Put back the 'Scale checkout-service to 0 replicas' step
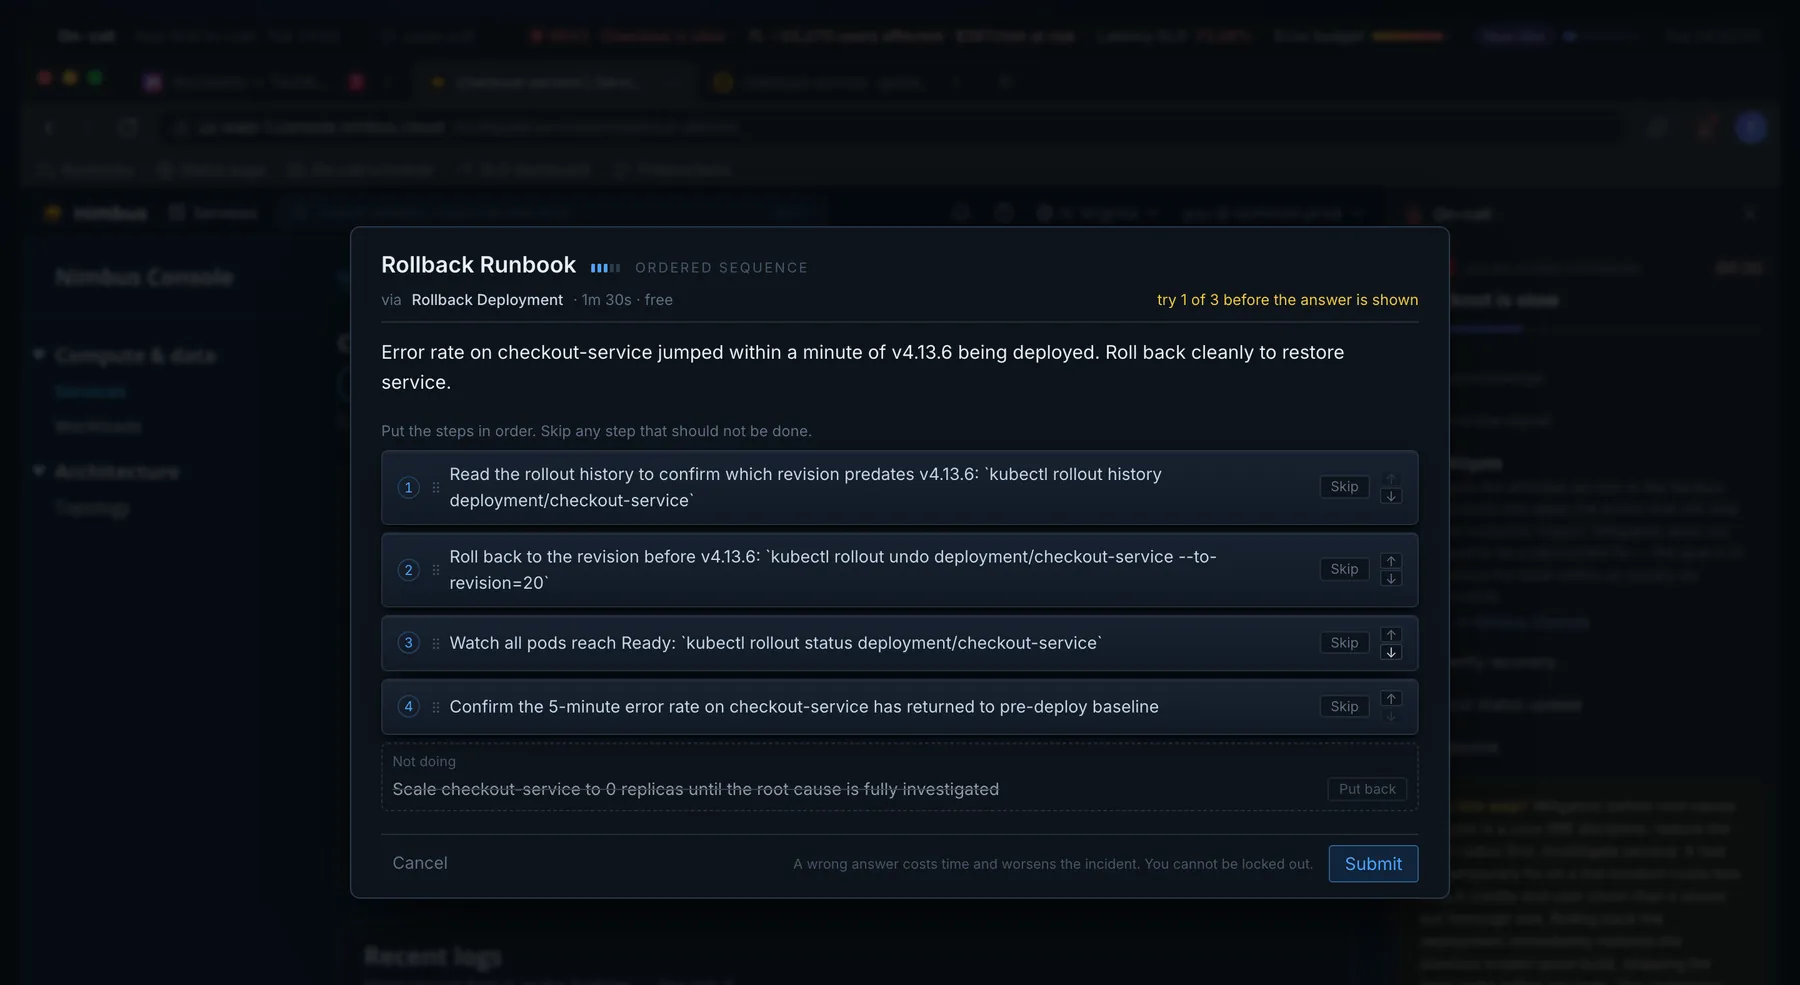 pyautogui.click(x=1367, y=789)
